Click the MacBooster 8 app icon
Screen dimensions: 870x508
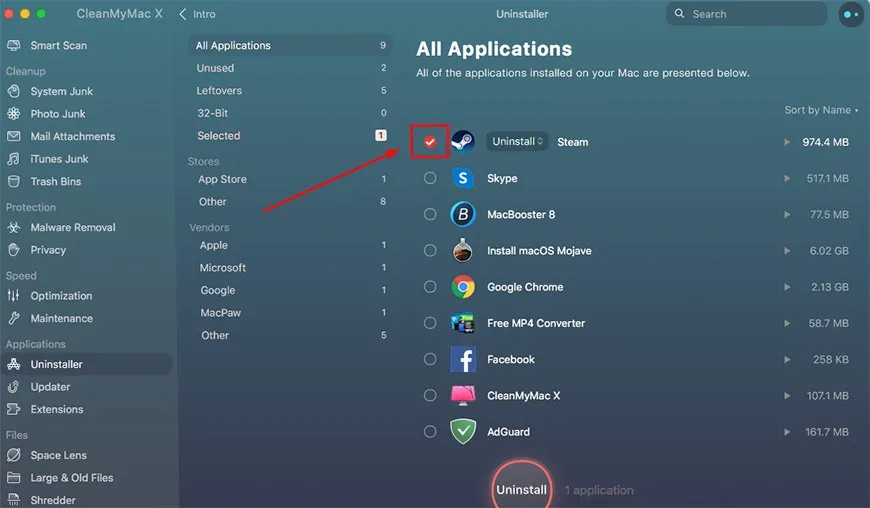tap(463, 214)
